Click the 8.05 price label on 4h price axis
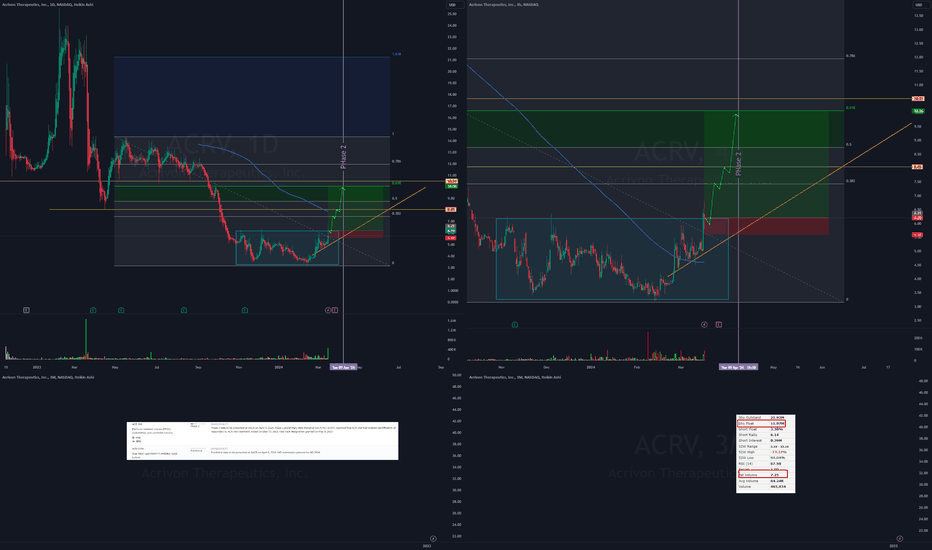932x550 pixels. 918,167
